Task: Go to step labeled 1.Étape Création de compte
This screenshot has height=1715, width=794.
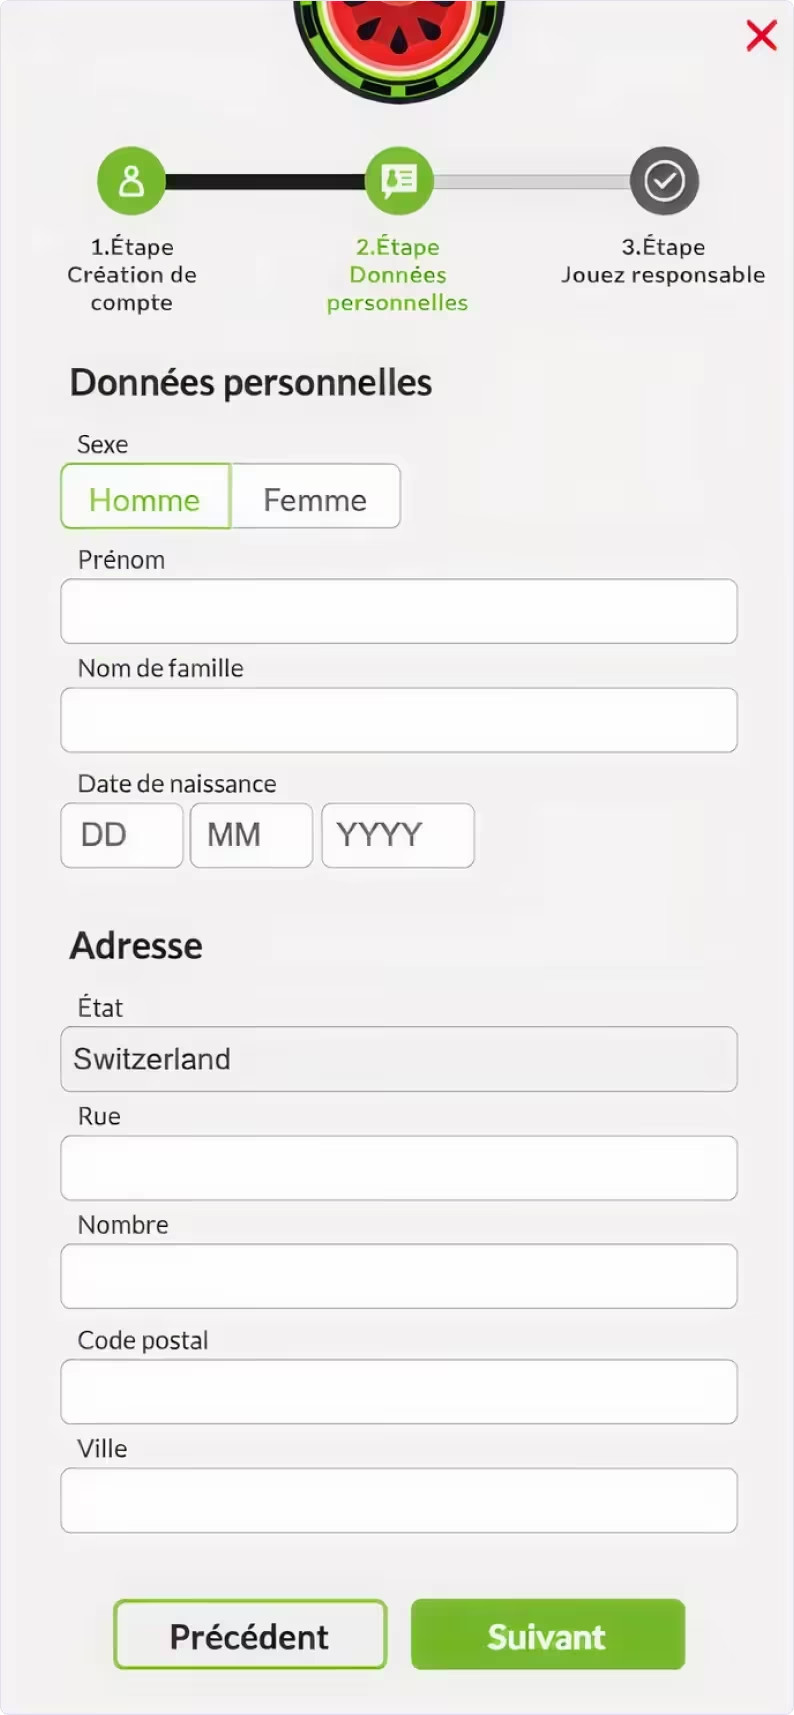Action: (131, 275)
